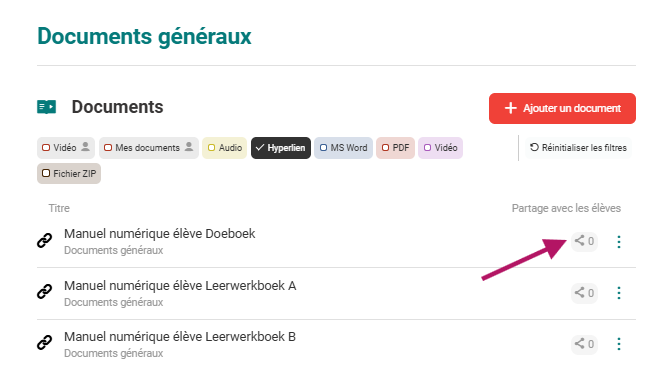The height and width of the screenshot is (390, 655).
Task: Click link icon beside Doeboek document
Action: click(45, 241)
